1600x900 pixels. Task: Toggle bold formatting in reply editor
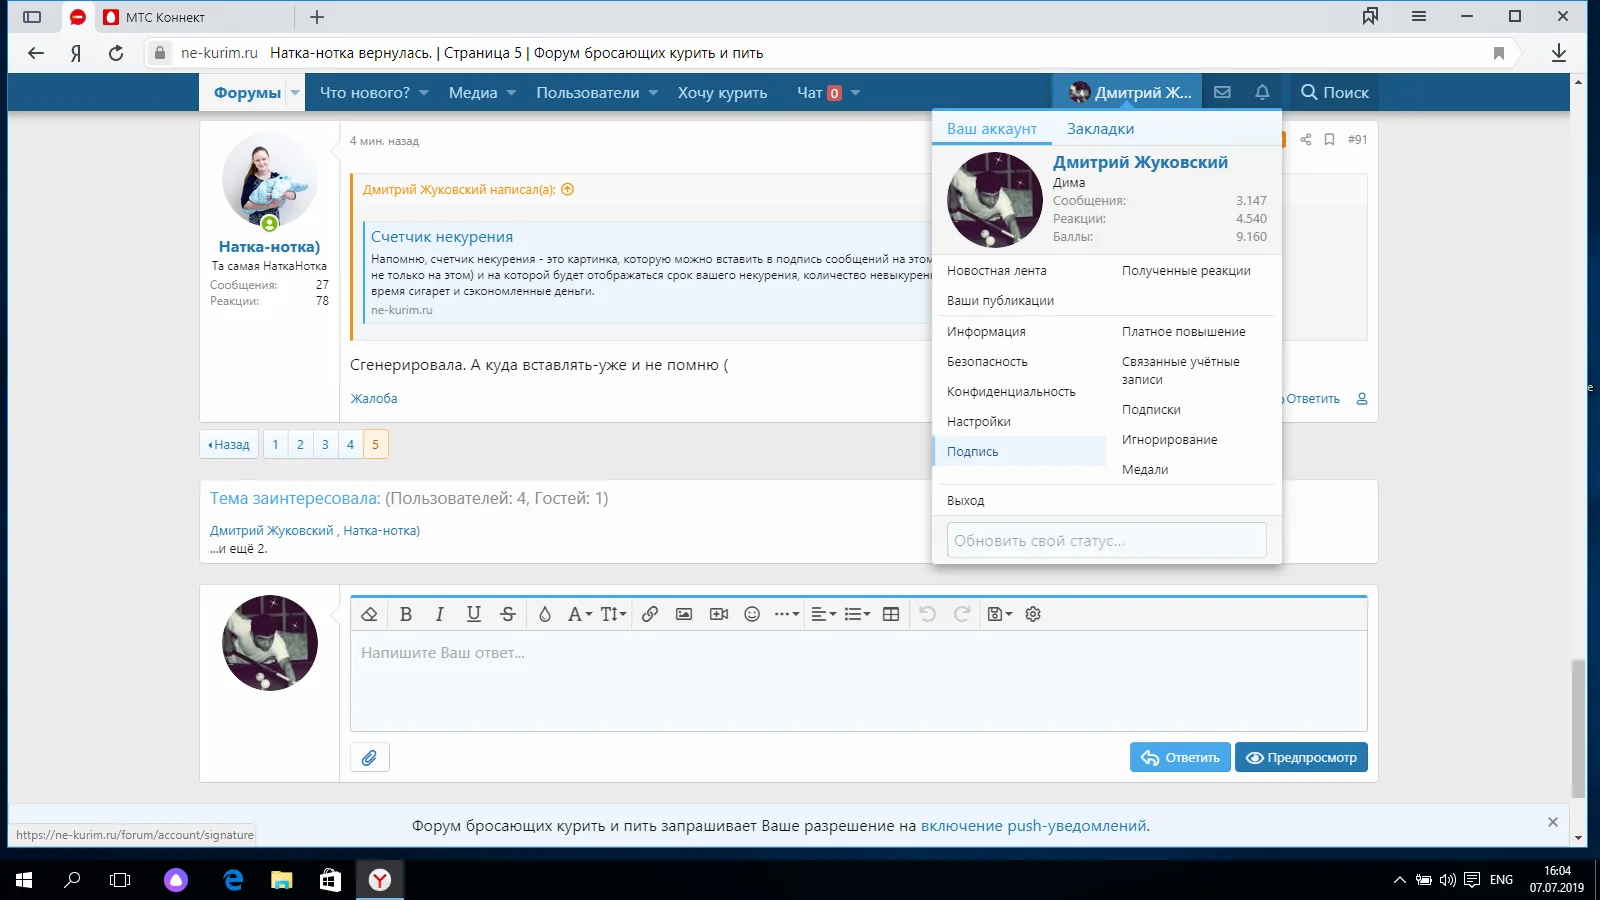click(406, 614)
